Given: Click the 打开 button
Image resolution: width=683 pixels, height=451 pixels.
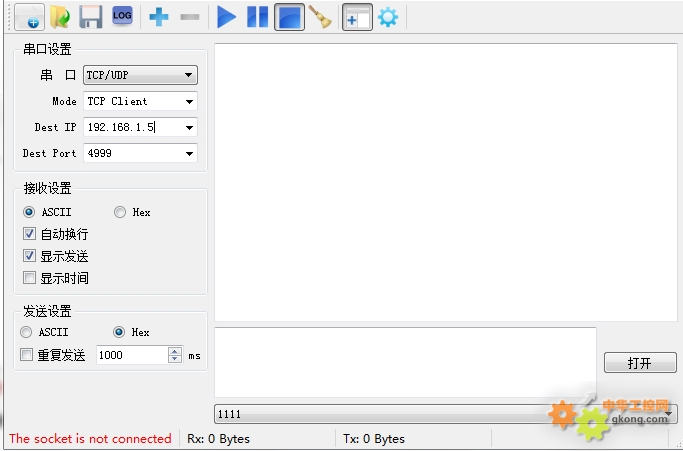Looking at the screenshot, I should point(640,363).
